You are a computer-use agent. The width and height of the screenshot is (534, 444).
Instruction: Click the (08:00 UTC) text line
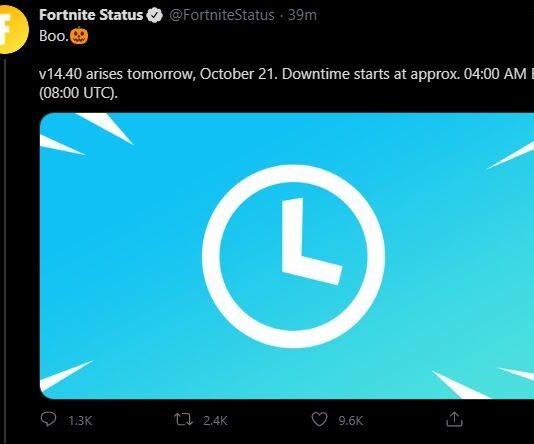tap(78, 93)
